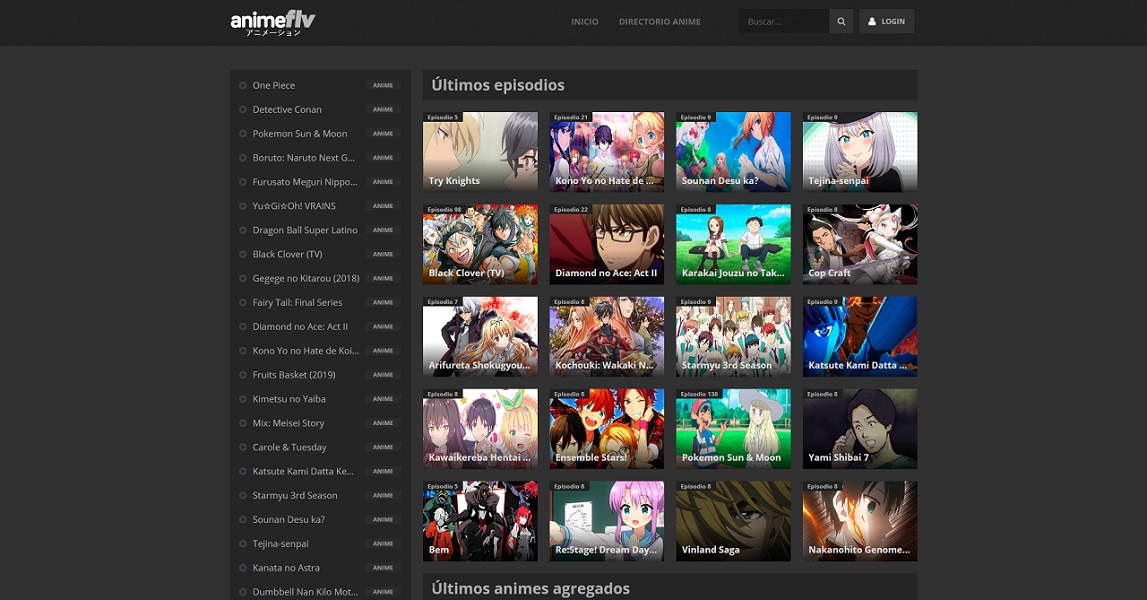Image resolution: width=1147 pixels, height=600 pixels.
Task: Click the ANIME badge next to Detective Conan
Action: tap(383, 109)
